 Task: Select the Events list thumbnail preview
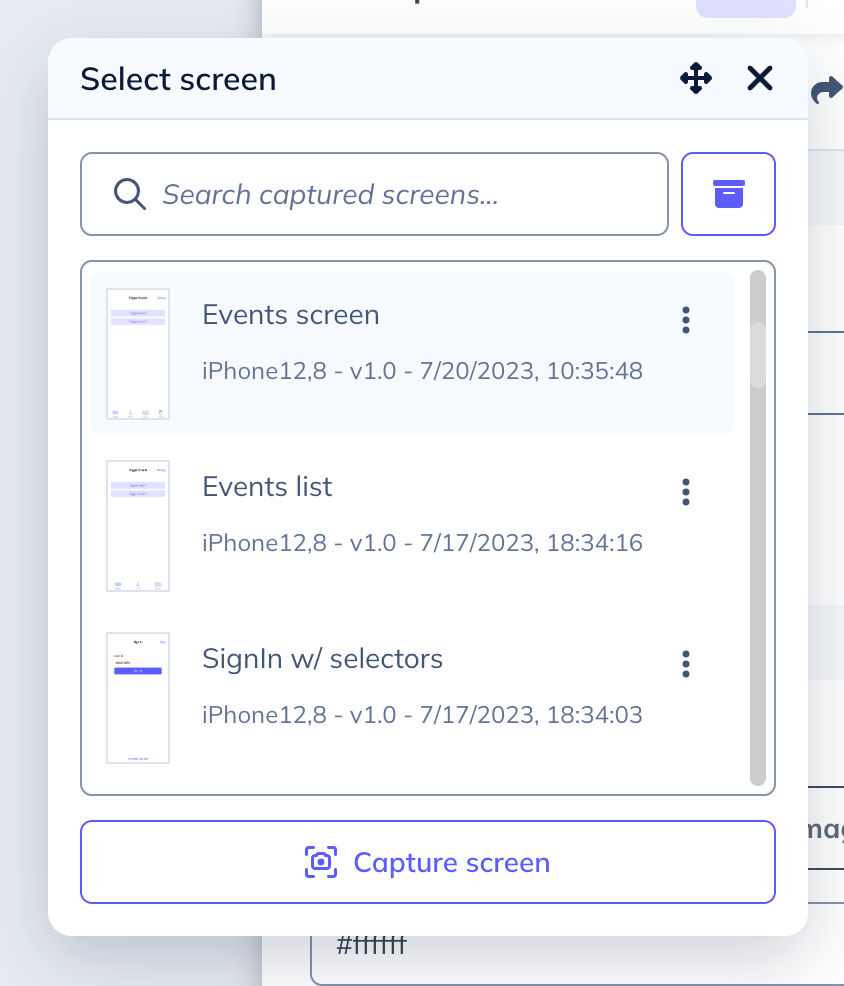138,526
